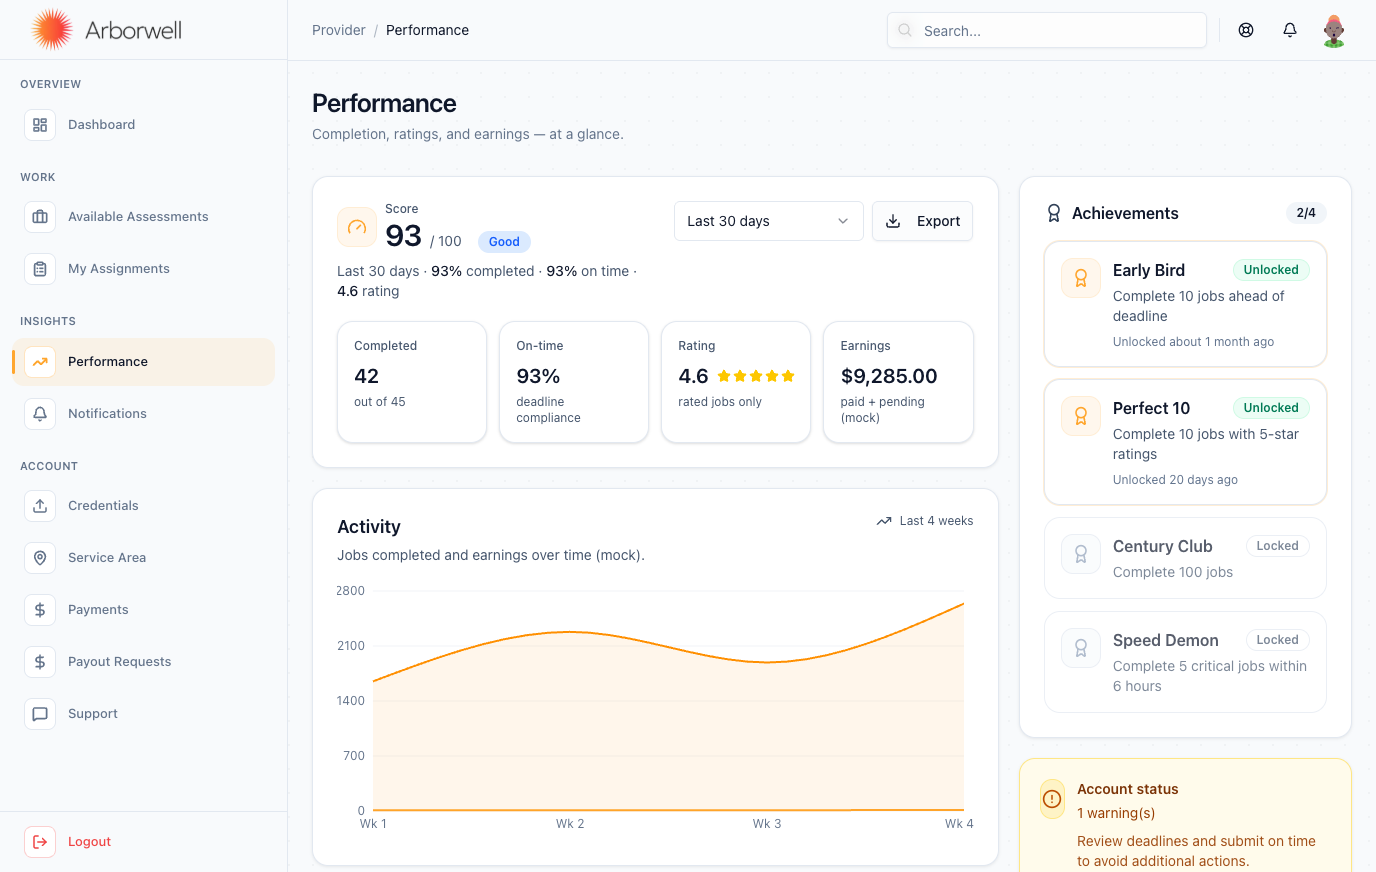Click the Dashboard grid icon in sidebar
This screenshot has height=872, width=1376.
click(40, 125)
